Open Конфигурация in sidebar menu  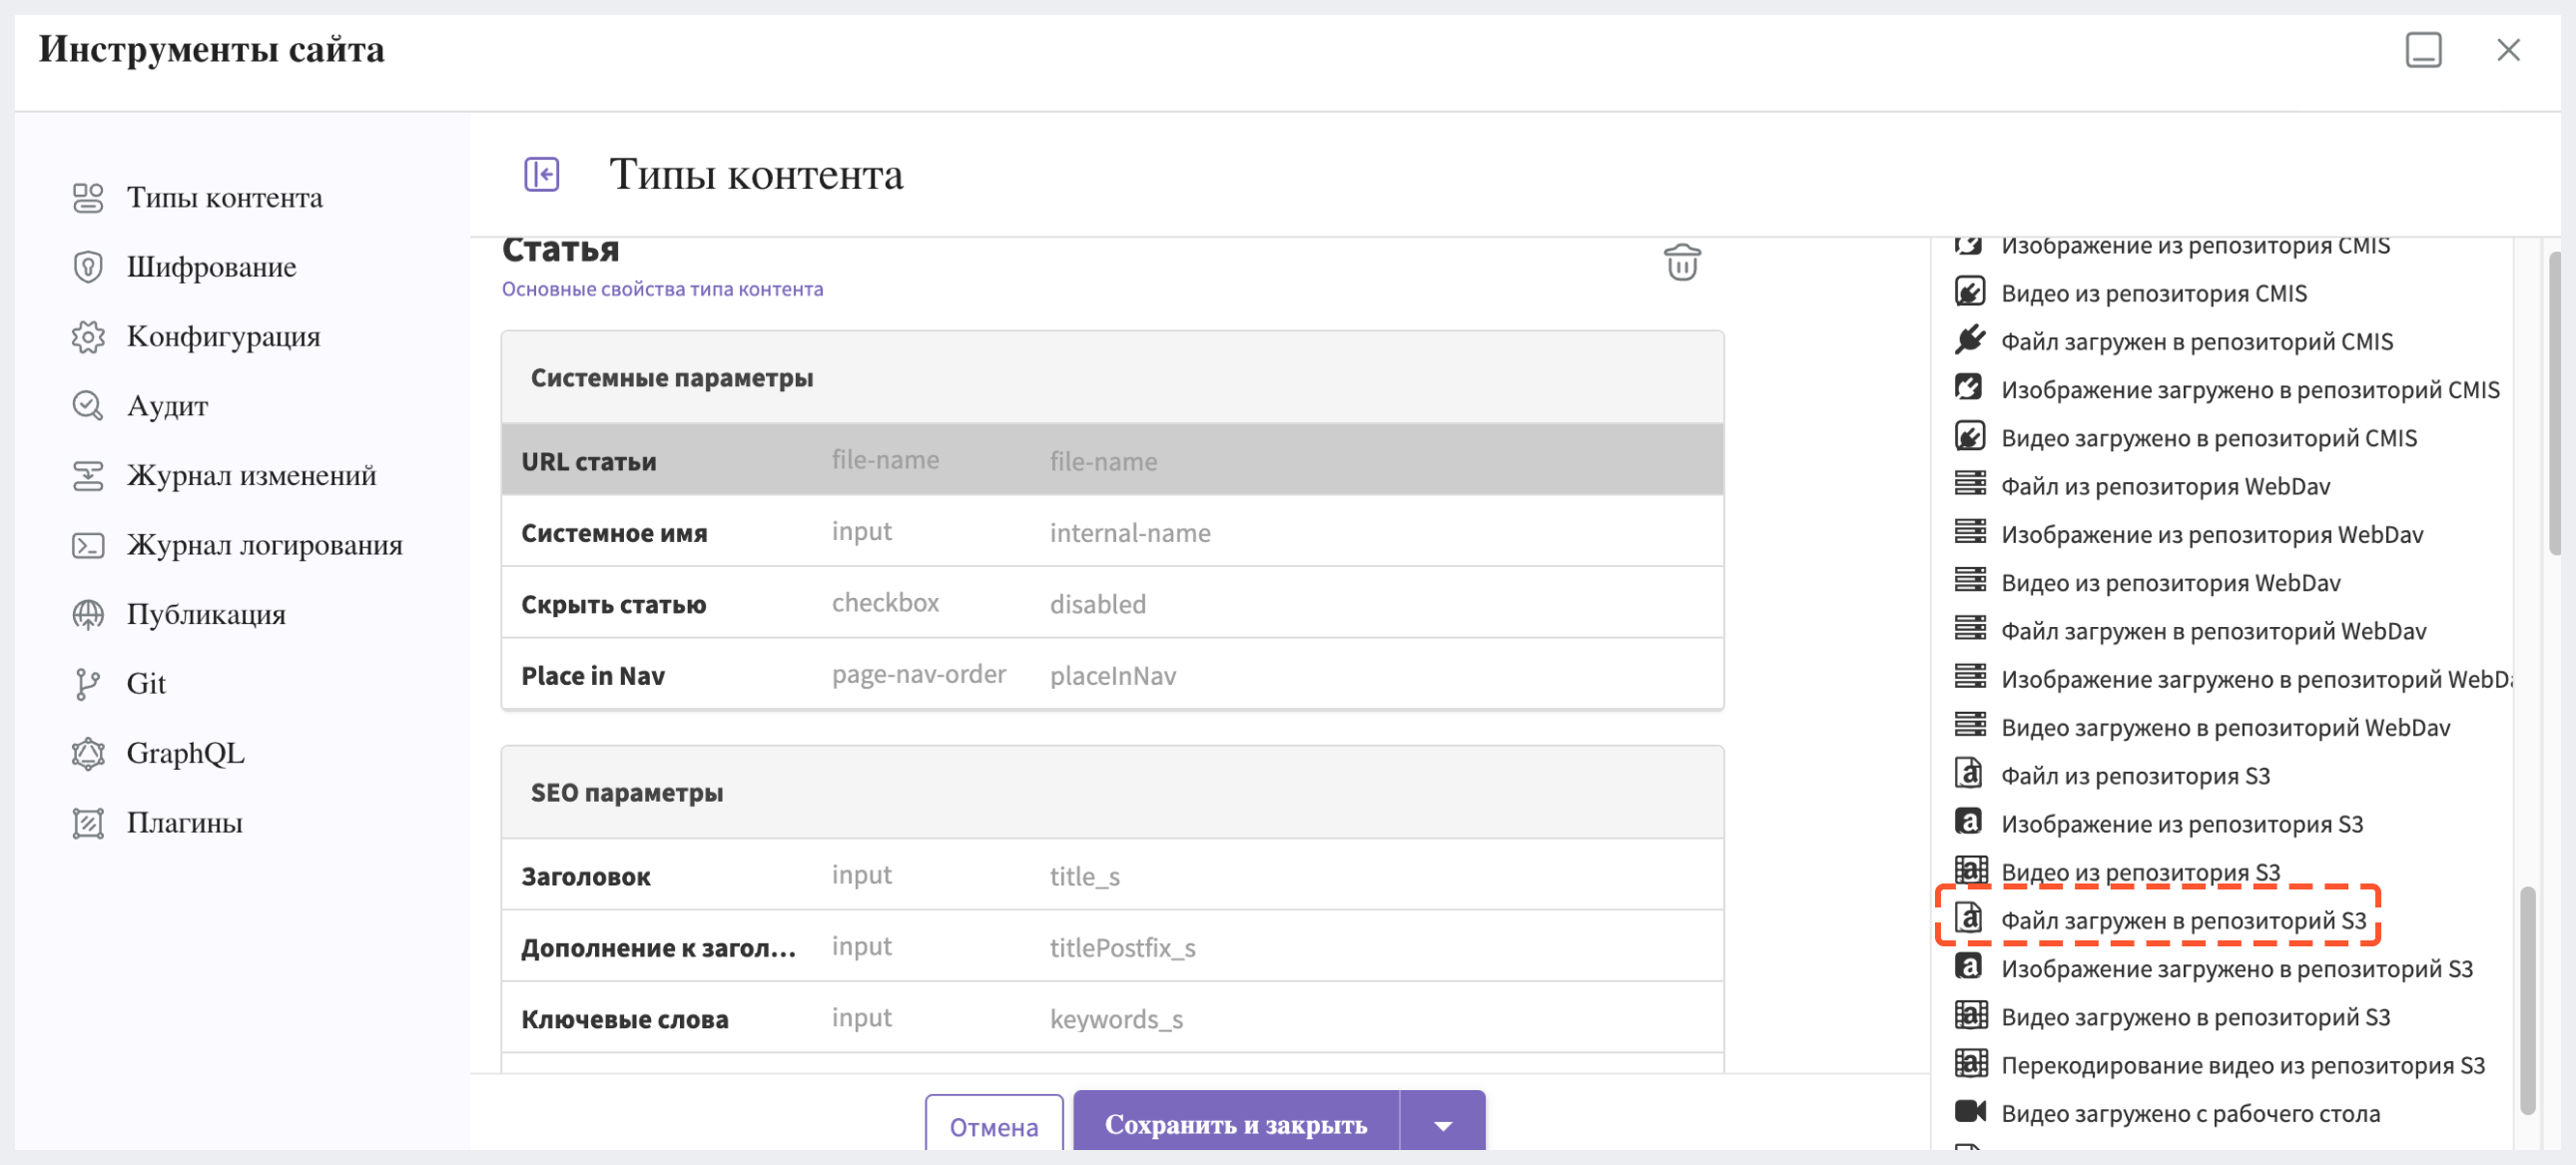click(x=223, y=337)
